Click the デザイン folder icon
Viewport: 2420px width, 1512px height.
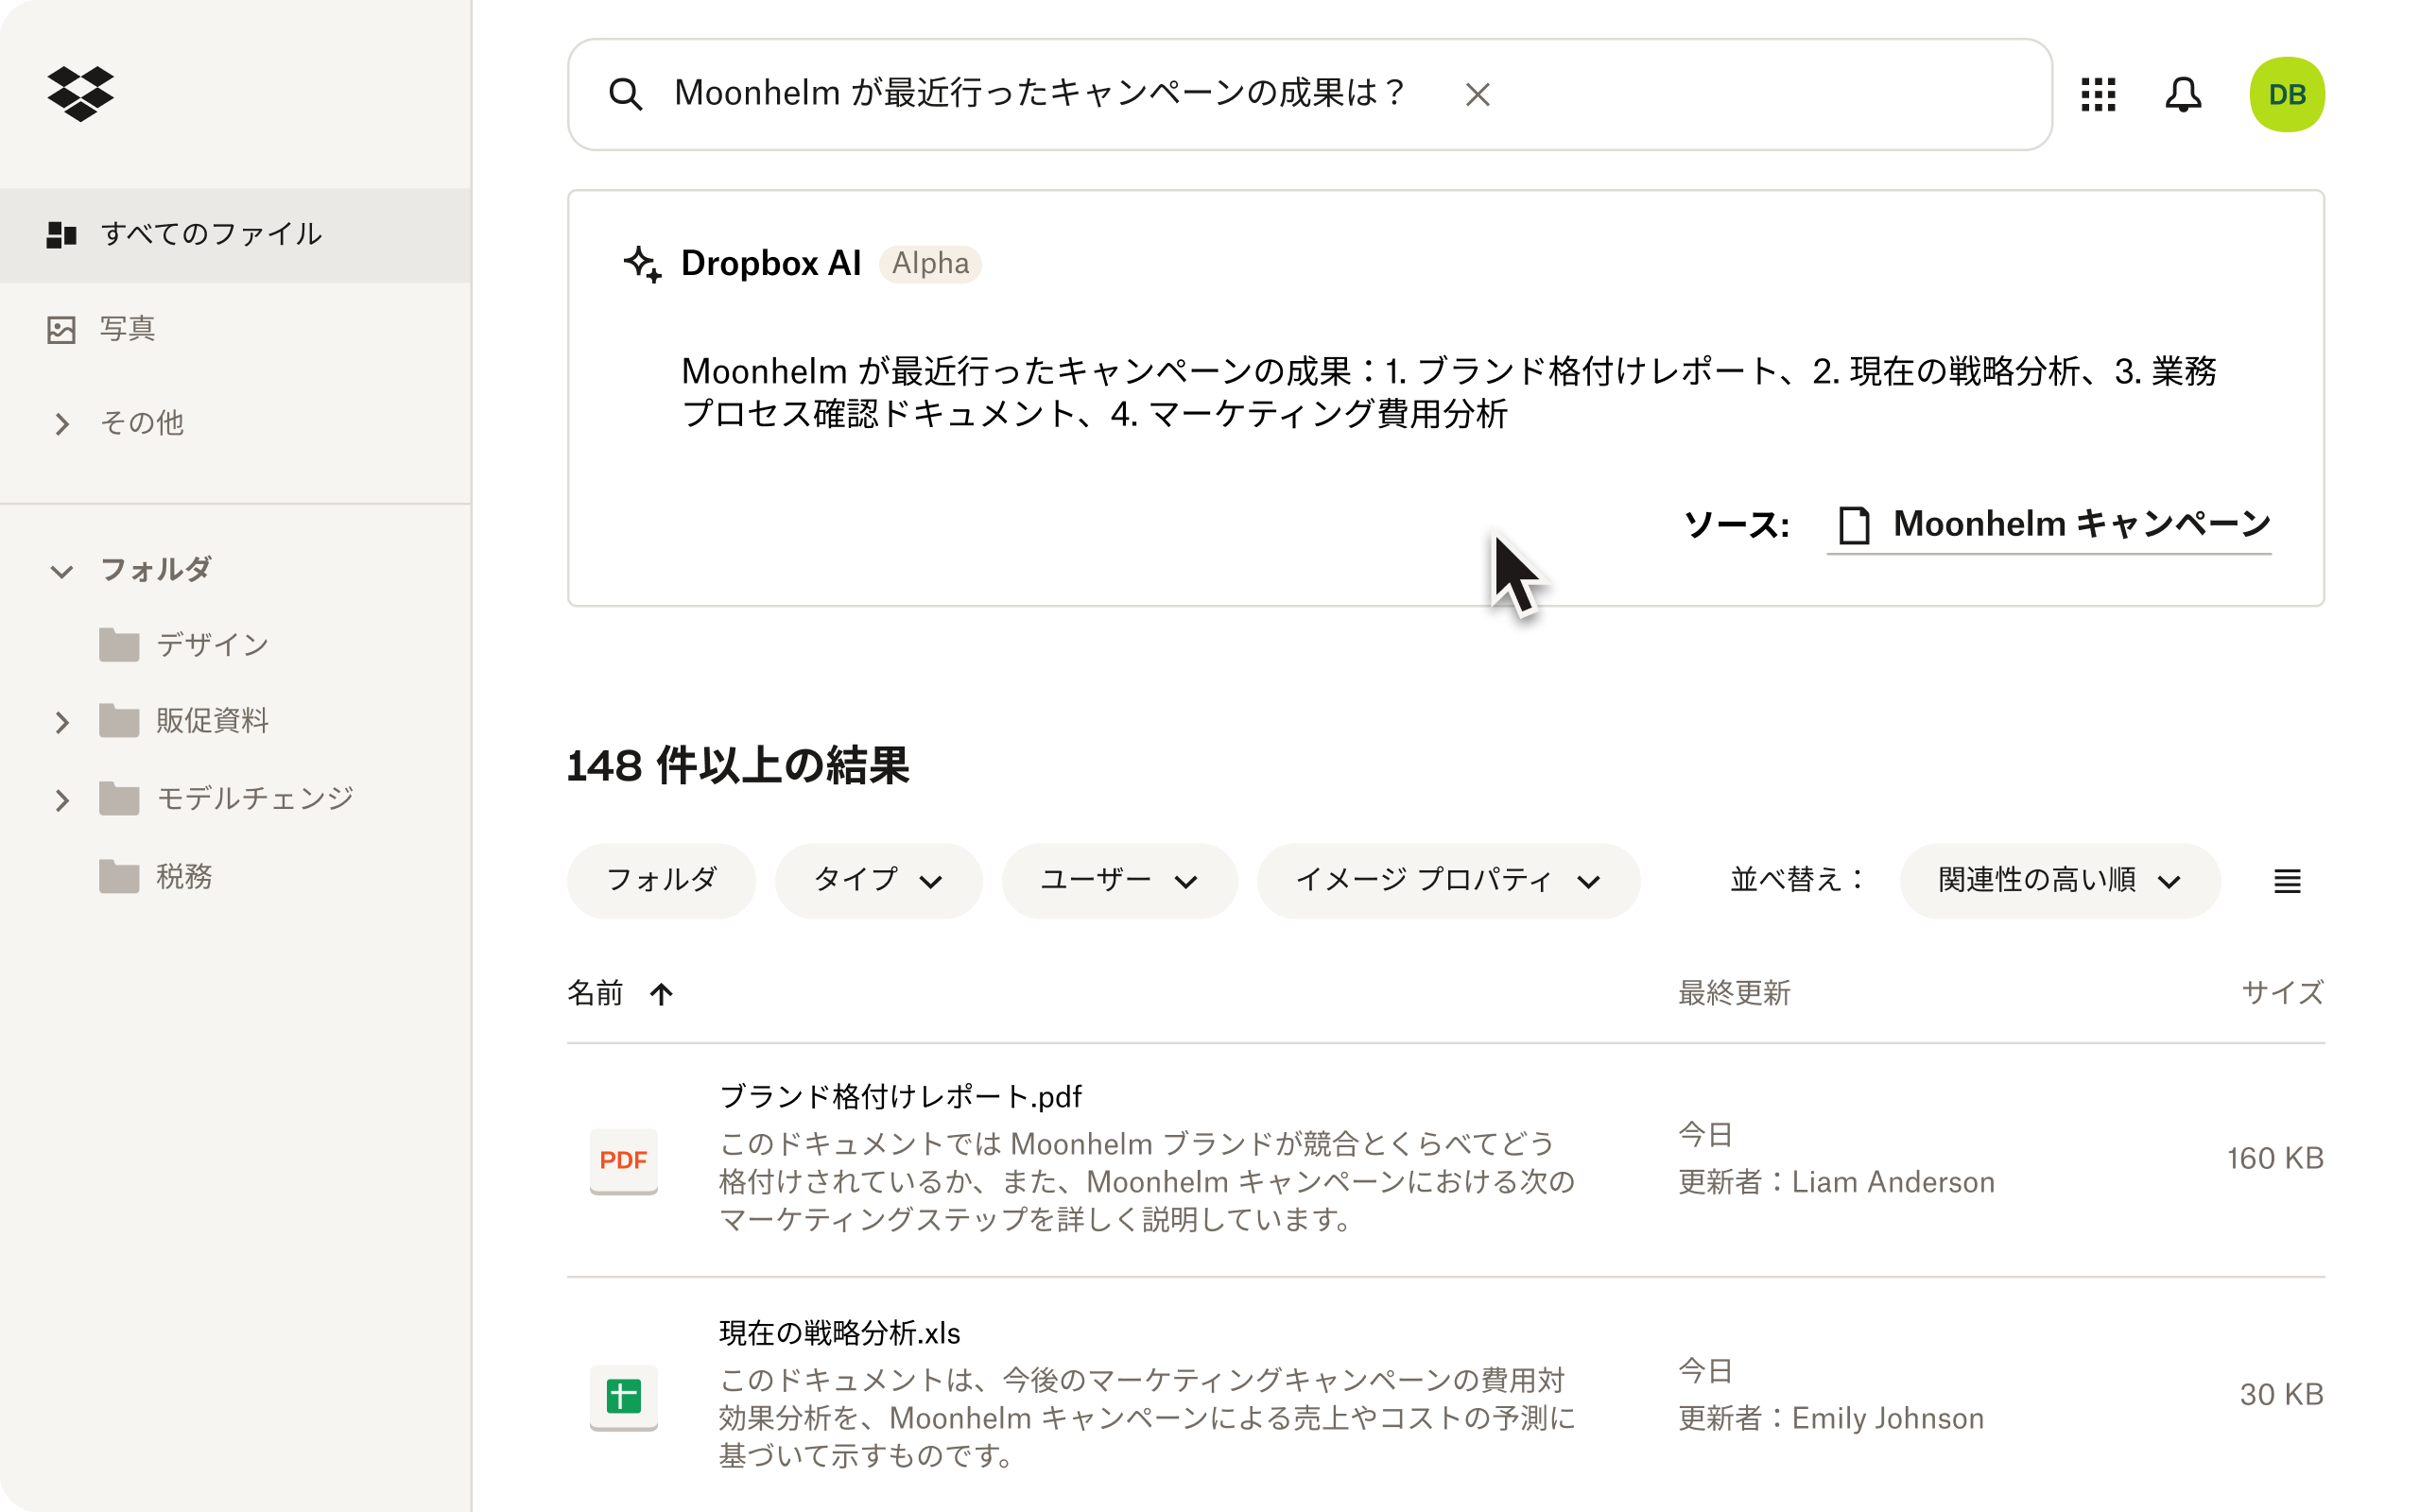point(119,645)
